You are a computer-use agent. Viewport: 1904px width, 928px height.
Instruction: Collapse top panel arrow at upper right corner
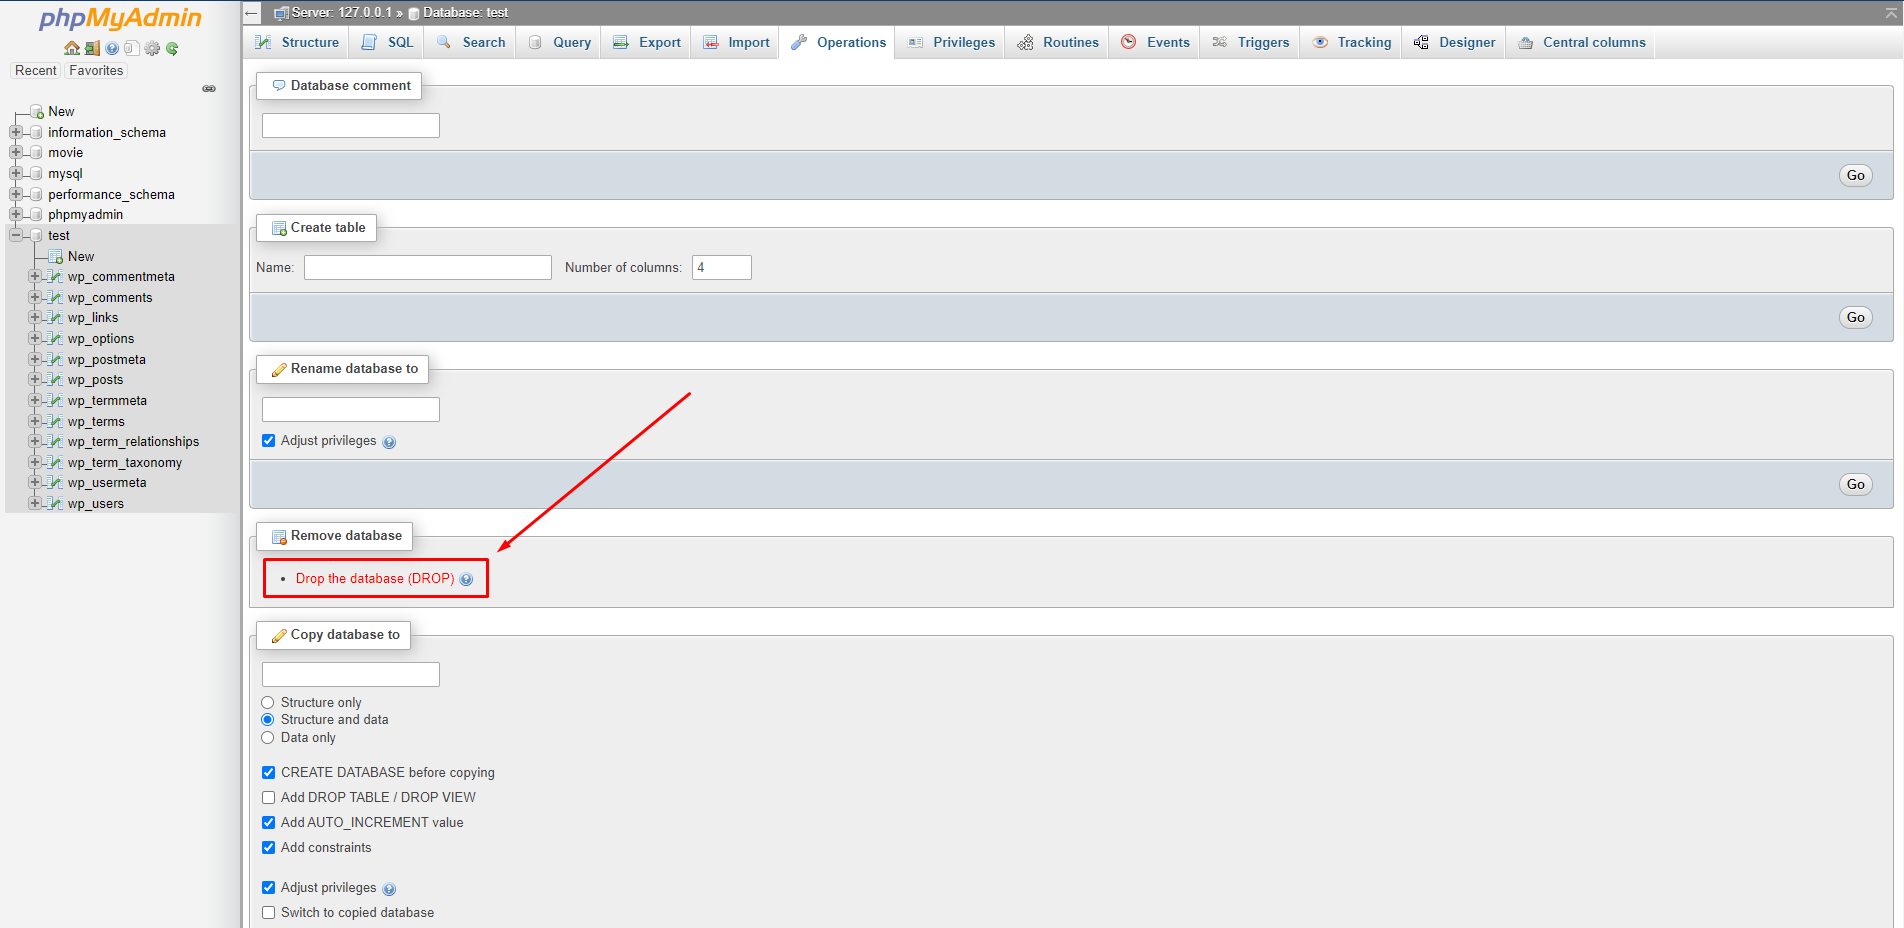click(x=1891, y=12)
